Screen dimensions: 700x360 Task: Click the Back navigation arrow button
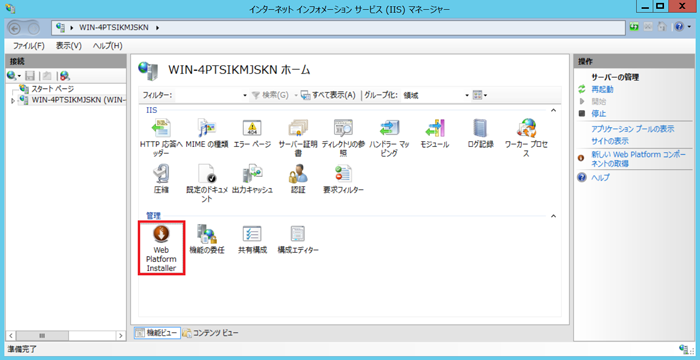(15, 28)
